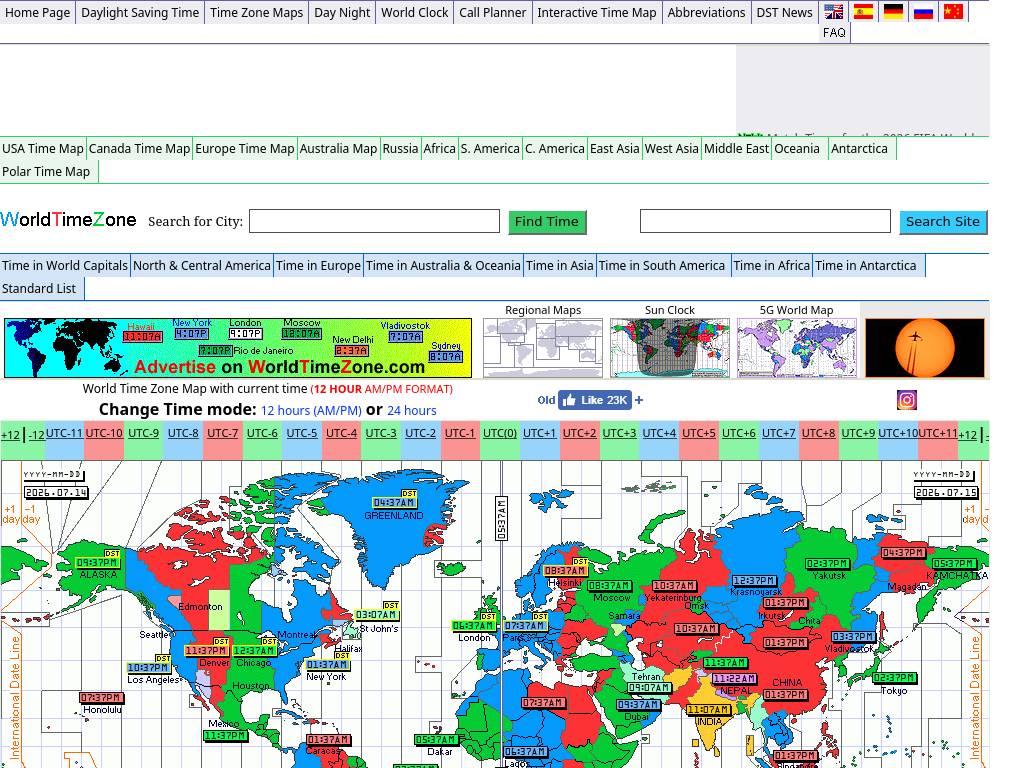Open the Sun Clock map thumbnail
Viewport: 1024px width, 768px height.
pyautogui.click(x=669, y=348)
